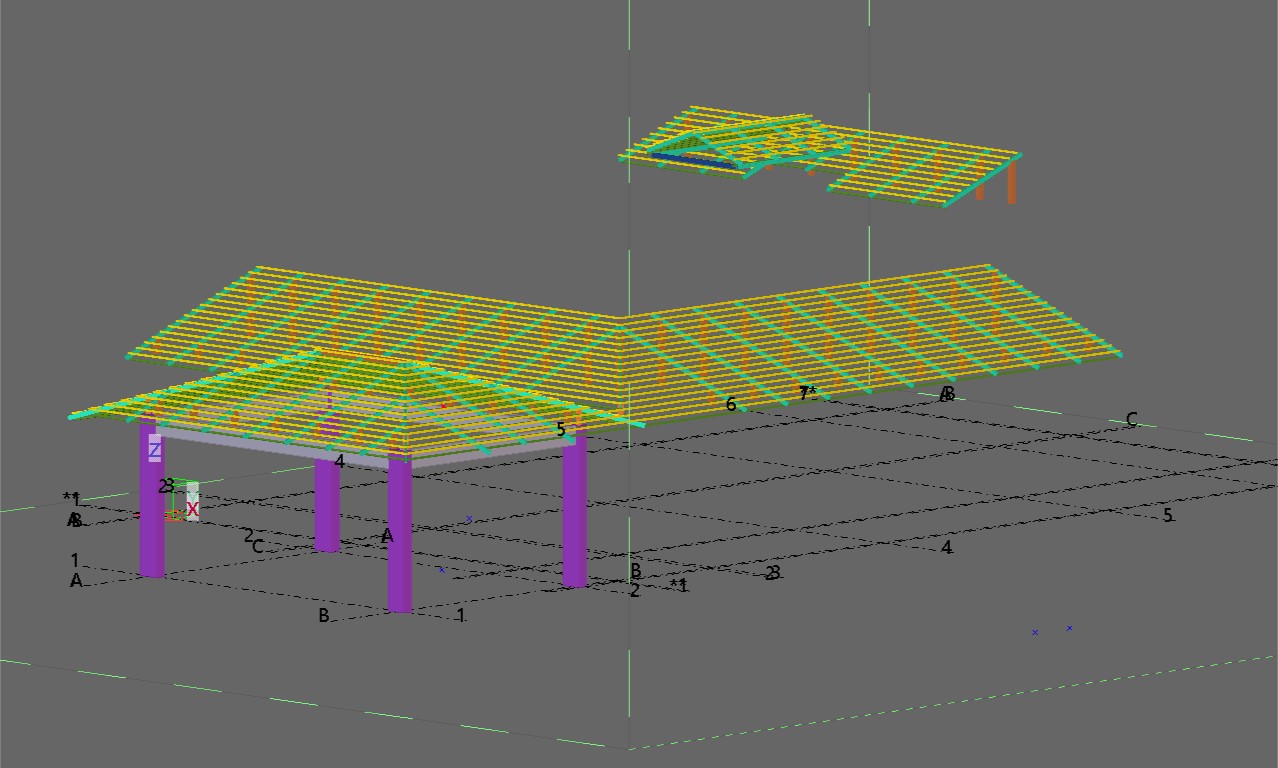The width and height of the screenshot is (1278, 768).
Task: Click the 7* grid label
Action: pyautogui.click(x=807, y=393)
